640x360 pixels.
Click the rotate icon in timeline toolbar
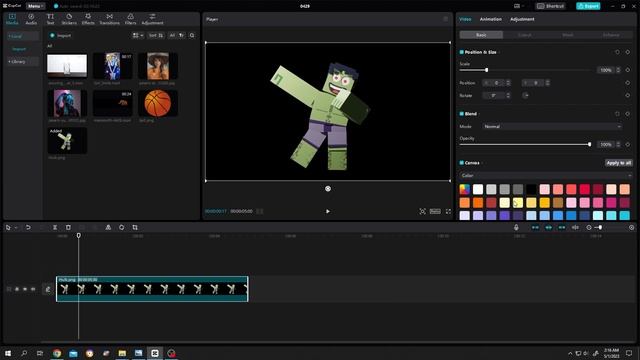122,227
